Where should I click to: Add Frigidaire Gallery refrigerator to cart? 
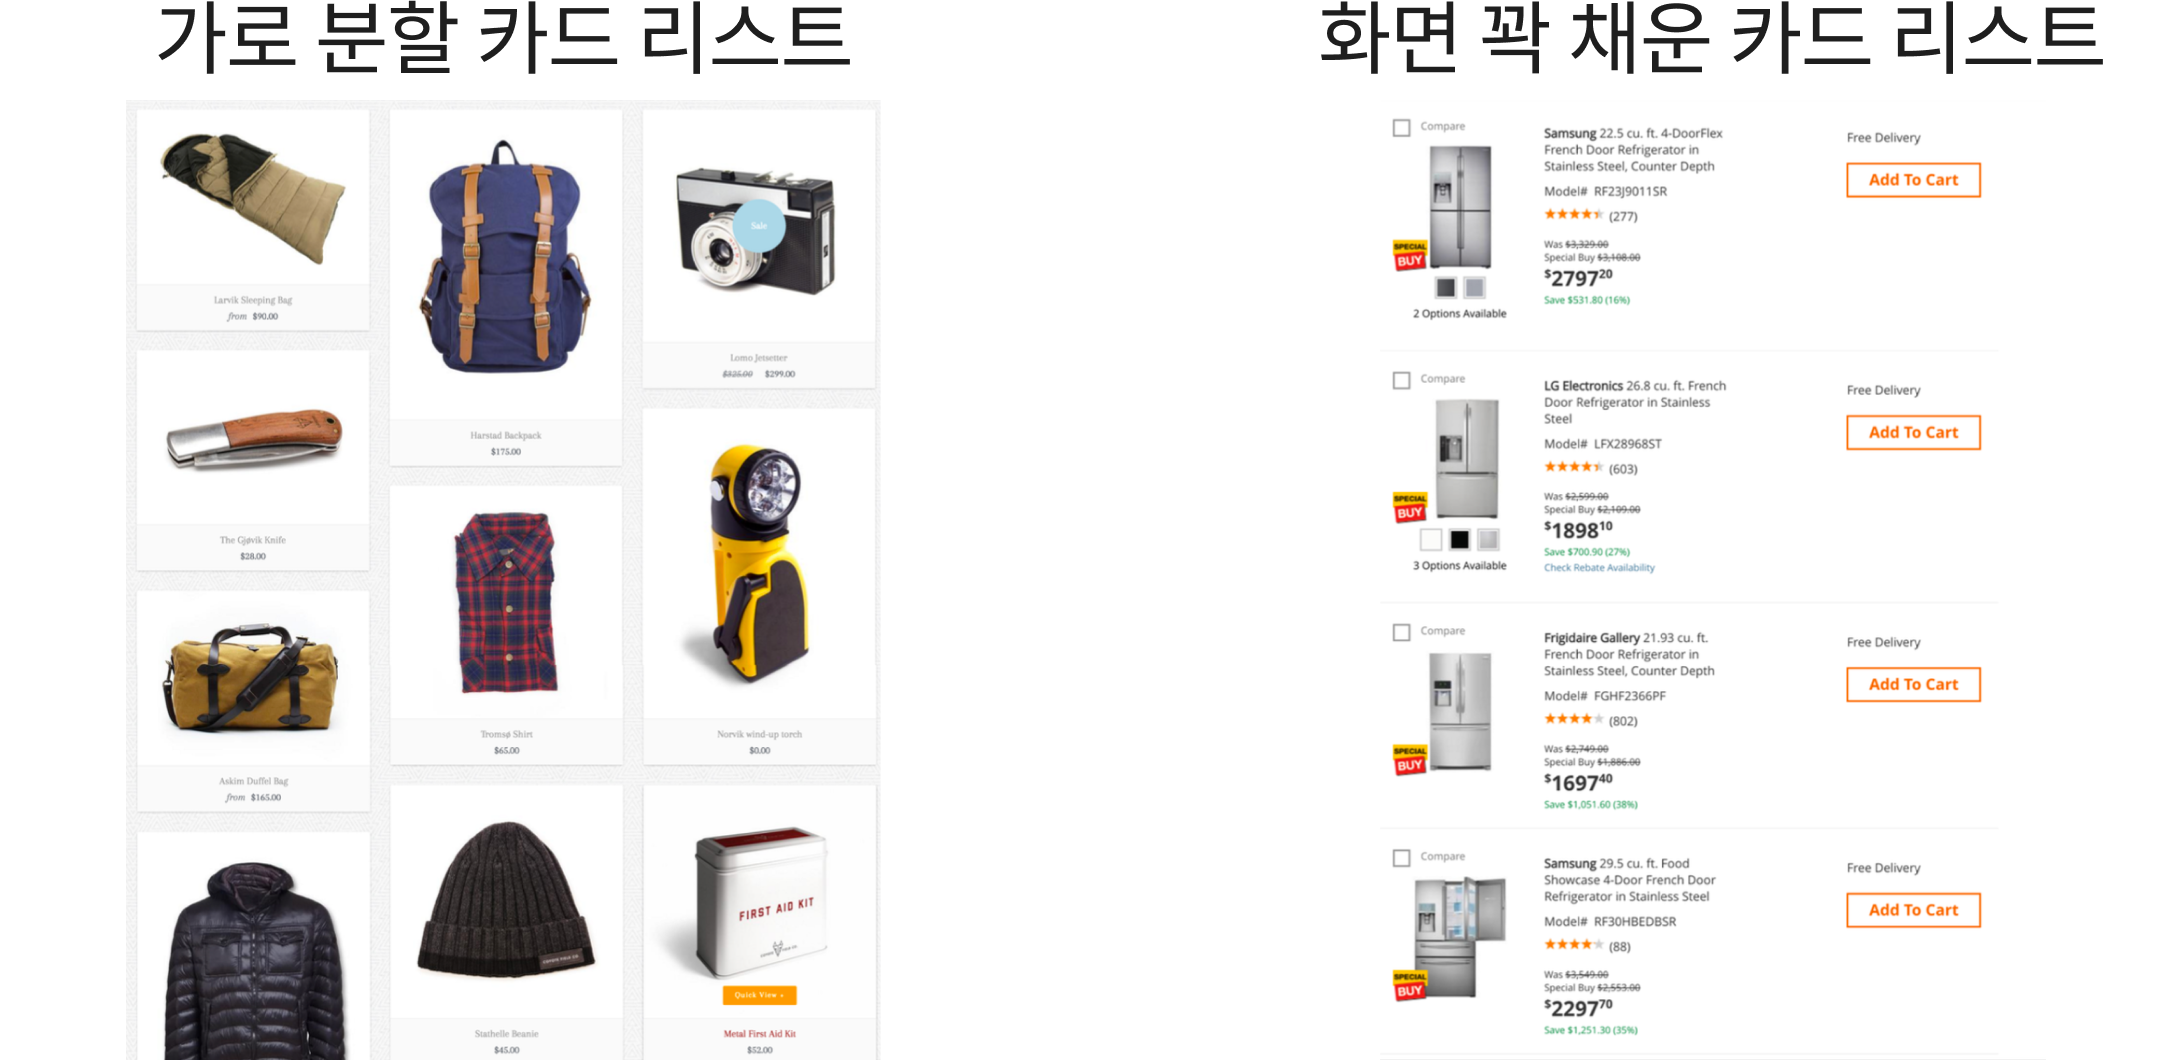1913,684
